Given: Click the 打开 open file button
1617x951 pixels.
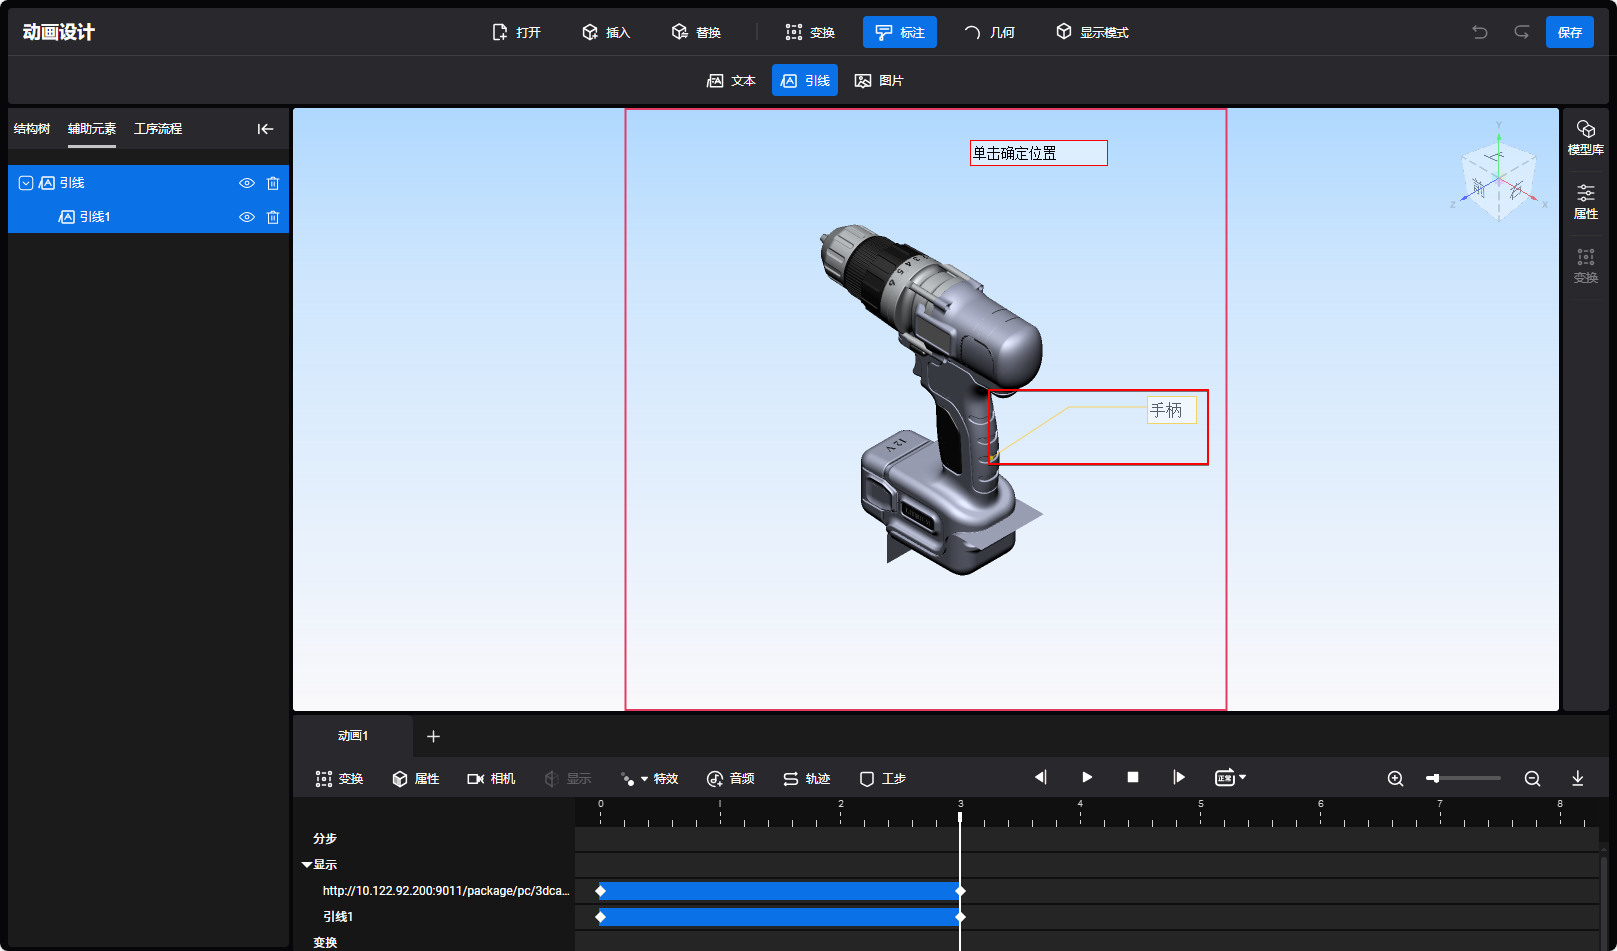Looking at the screenshot, I should click(517, 32).
